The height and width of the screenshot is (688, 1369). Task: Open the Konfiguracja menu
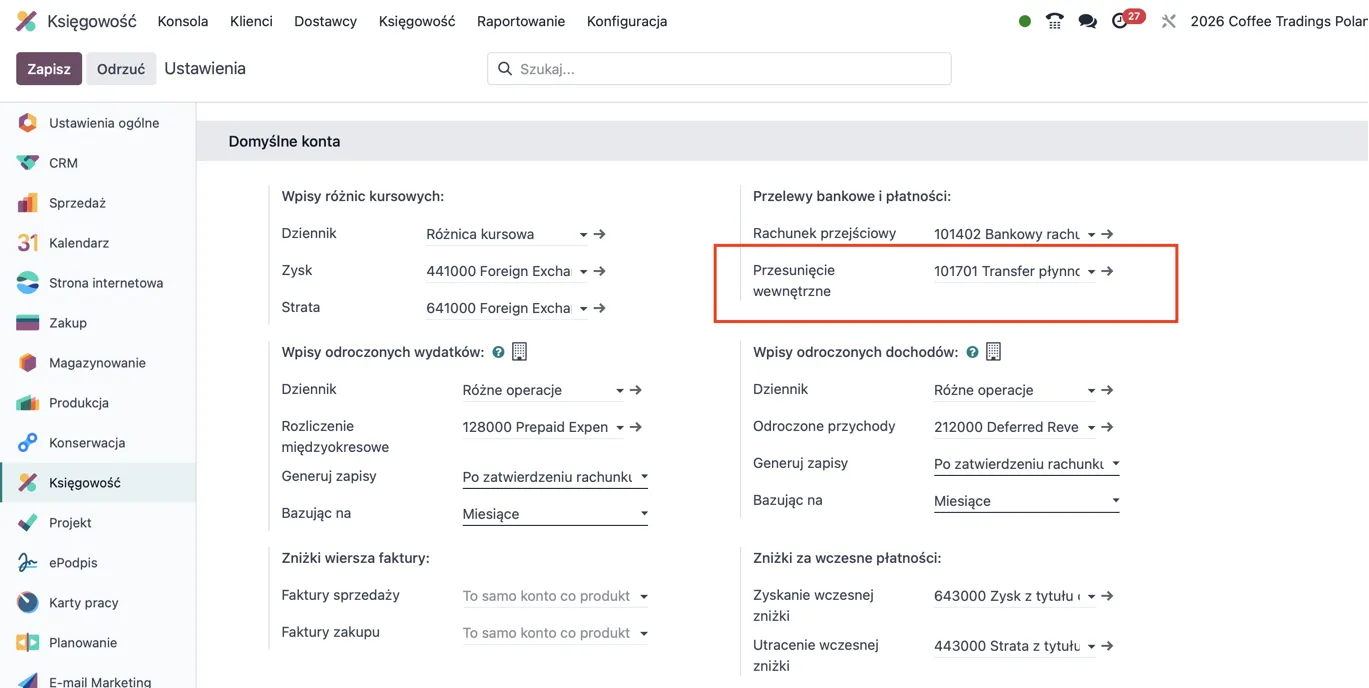[627, 21]
